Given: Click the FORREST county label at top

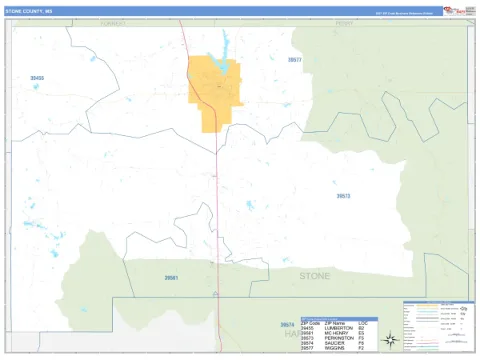Looking at the screenshot, I should click(113, 24).
